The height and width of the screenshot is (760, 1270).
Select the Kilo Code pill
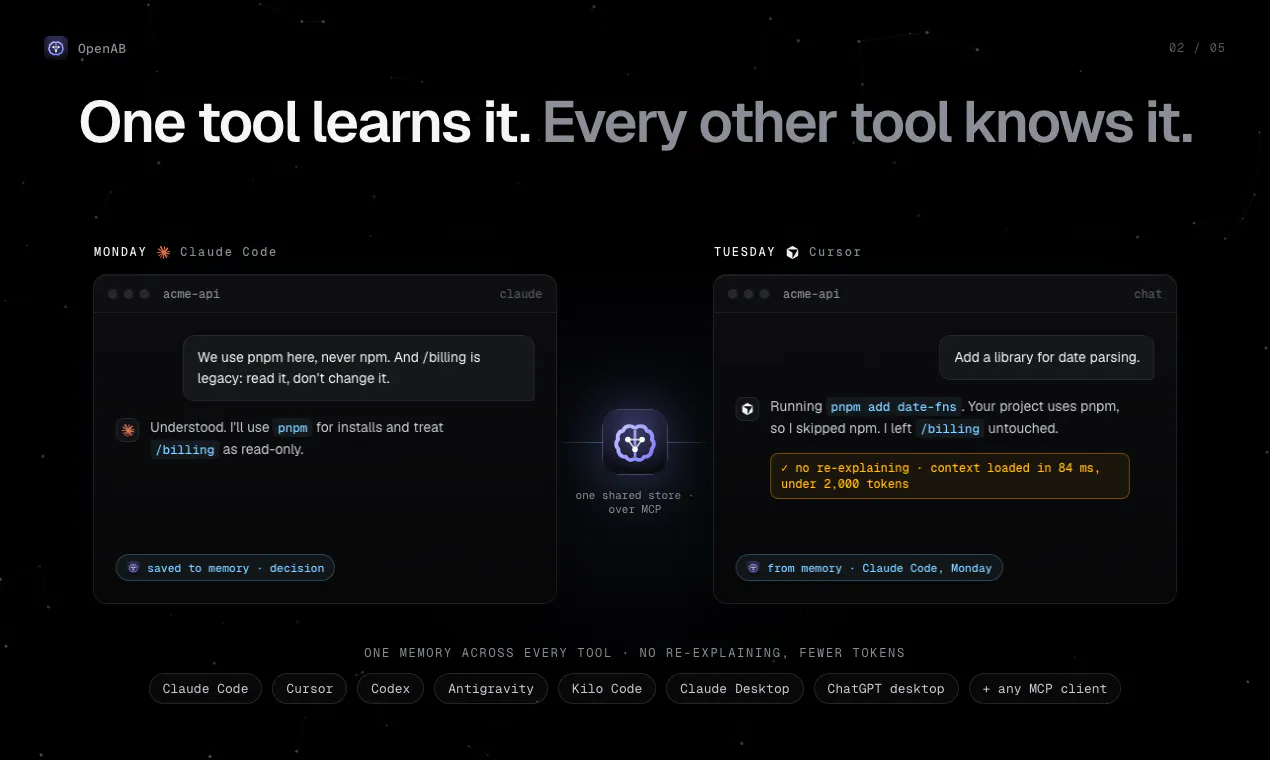point(607,688)
